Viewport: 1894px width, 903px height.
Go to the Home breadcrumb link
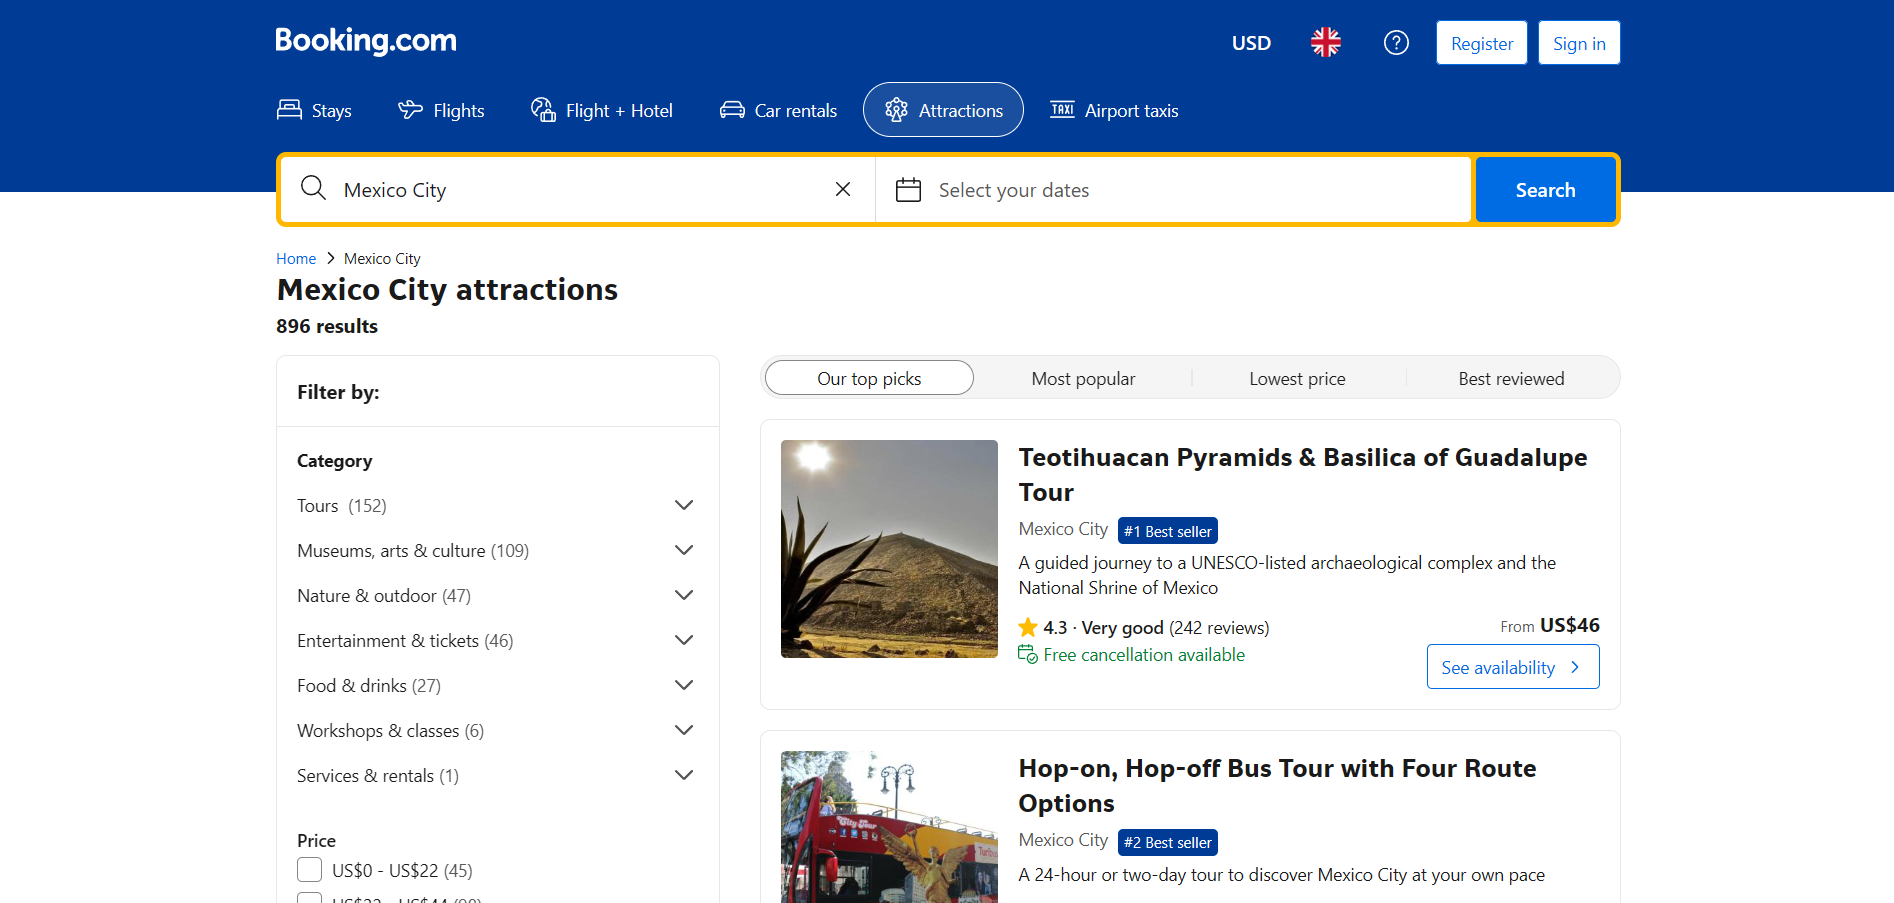click(x=296, y=258)
